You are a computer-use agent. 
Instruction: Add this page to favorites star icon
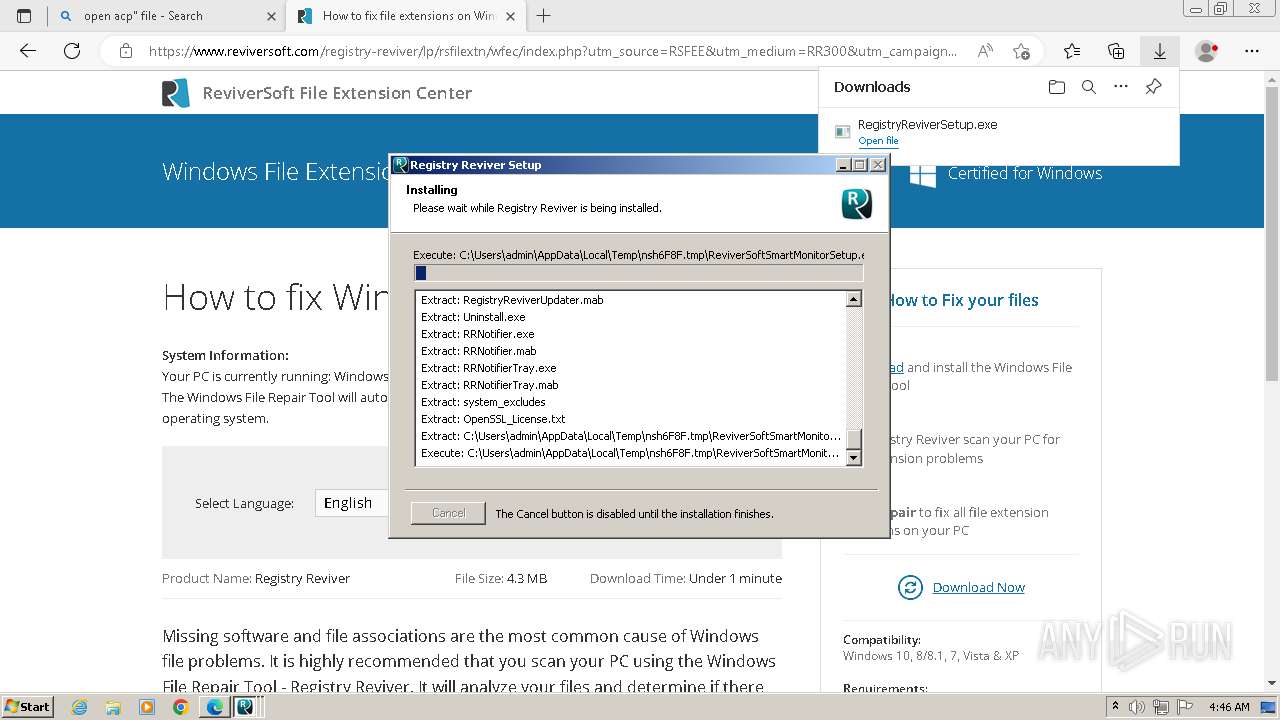pyautogui.click(x=1021, y=51)
